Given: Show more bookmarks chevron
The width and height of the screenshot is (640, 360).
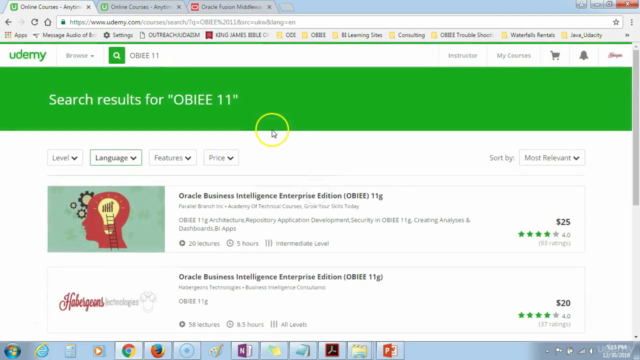Looking at the screenshot, I should (627, 35).
